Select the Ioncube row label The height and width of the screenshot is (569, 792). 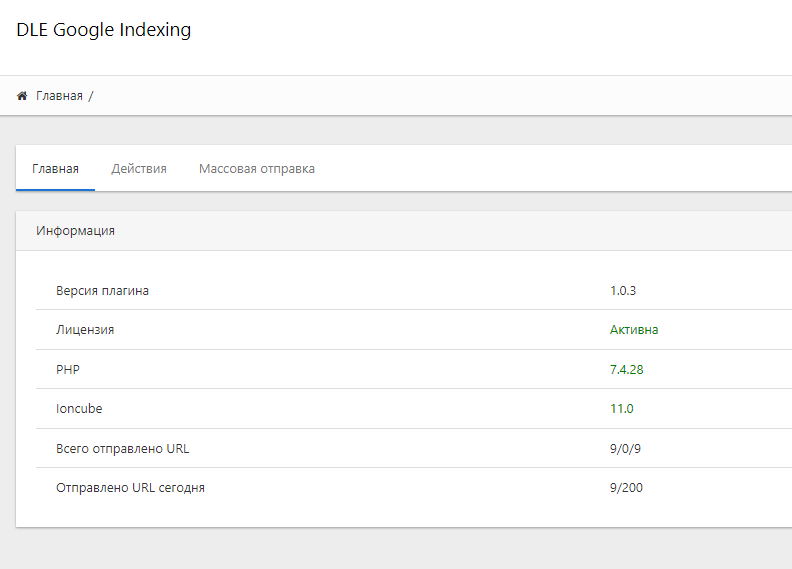pos(79,408)
